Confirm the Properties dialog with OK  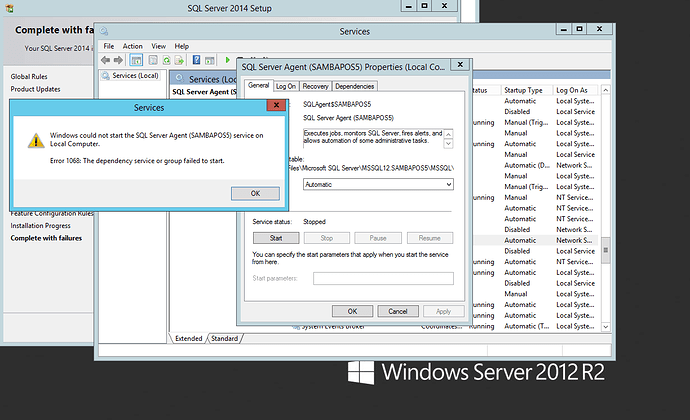pyautogui.click(x=352, y=311)
